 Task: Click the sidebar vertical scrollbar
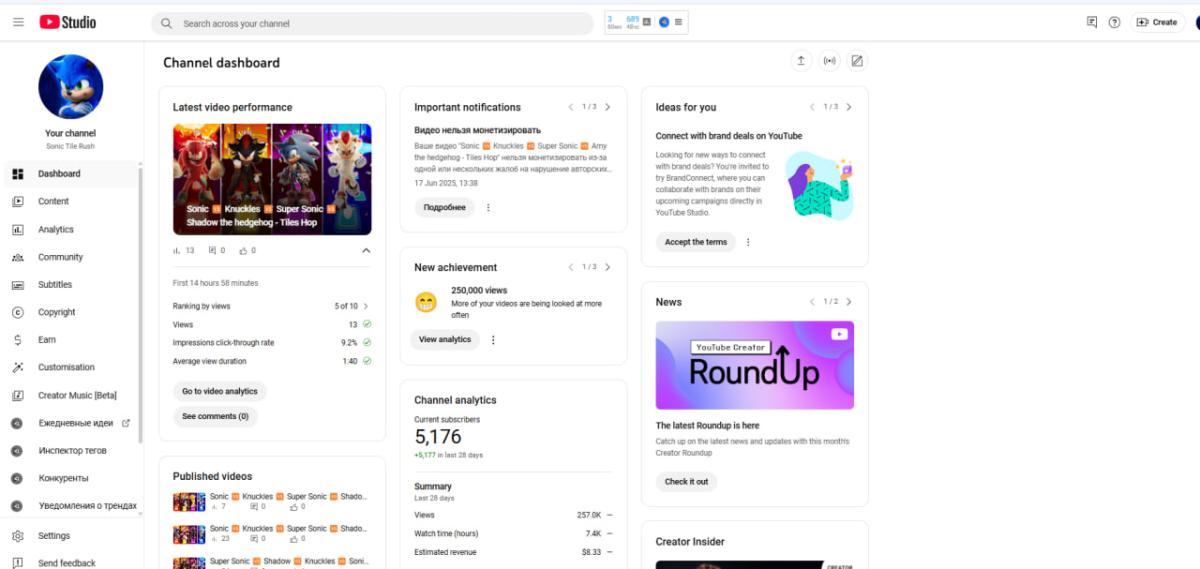140,305
